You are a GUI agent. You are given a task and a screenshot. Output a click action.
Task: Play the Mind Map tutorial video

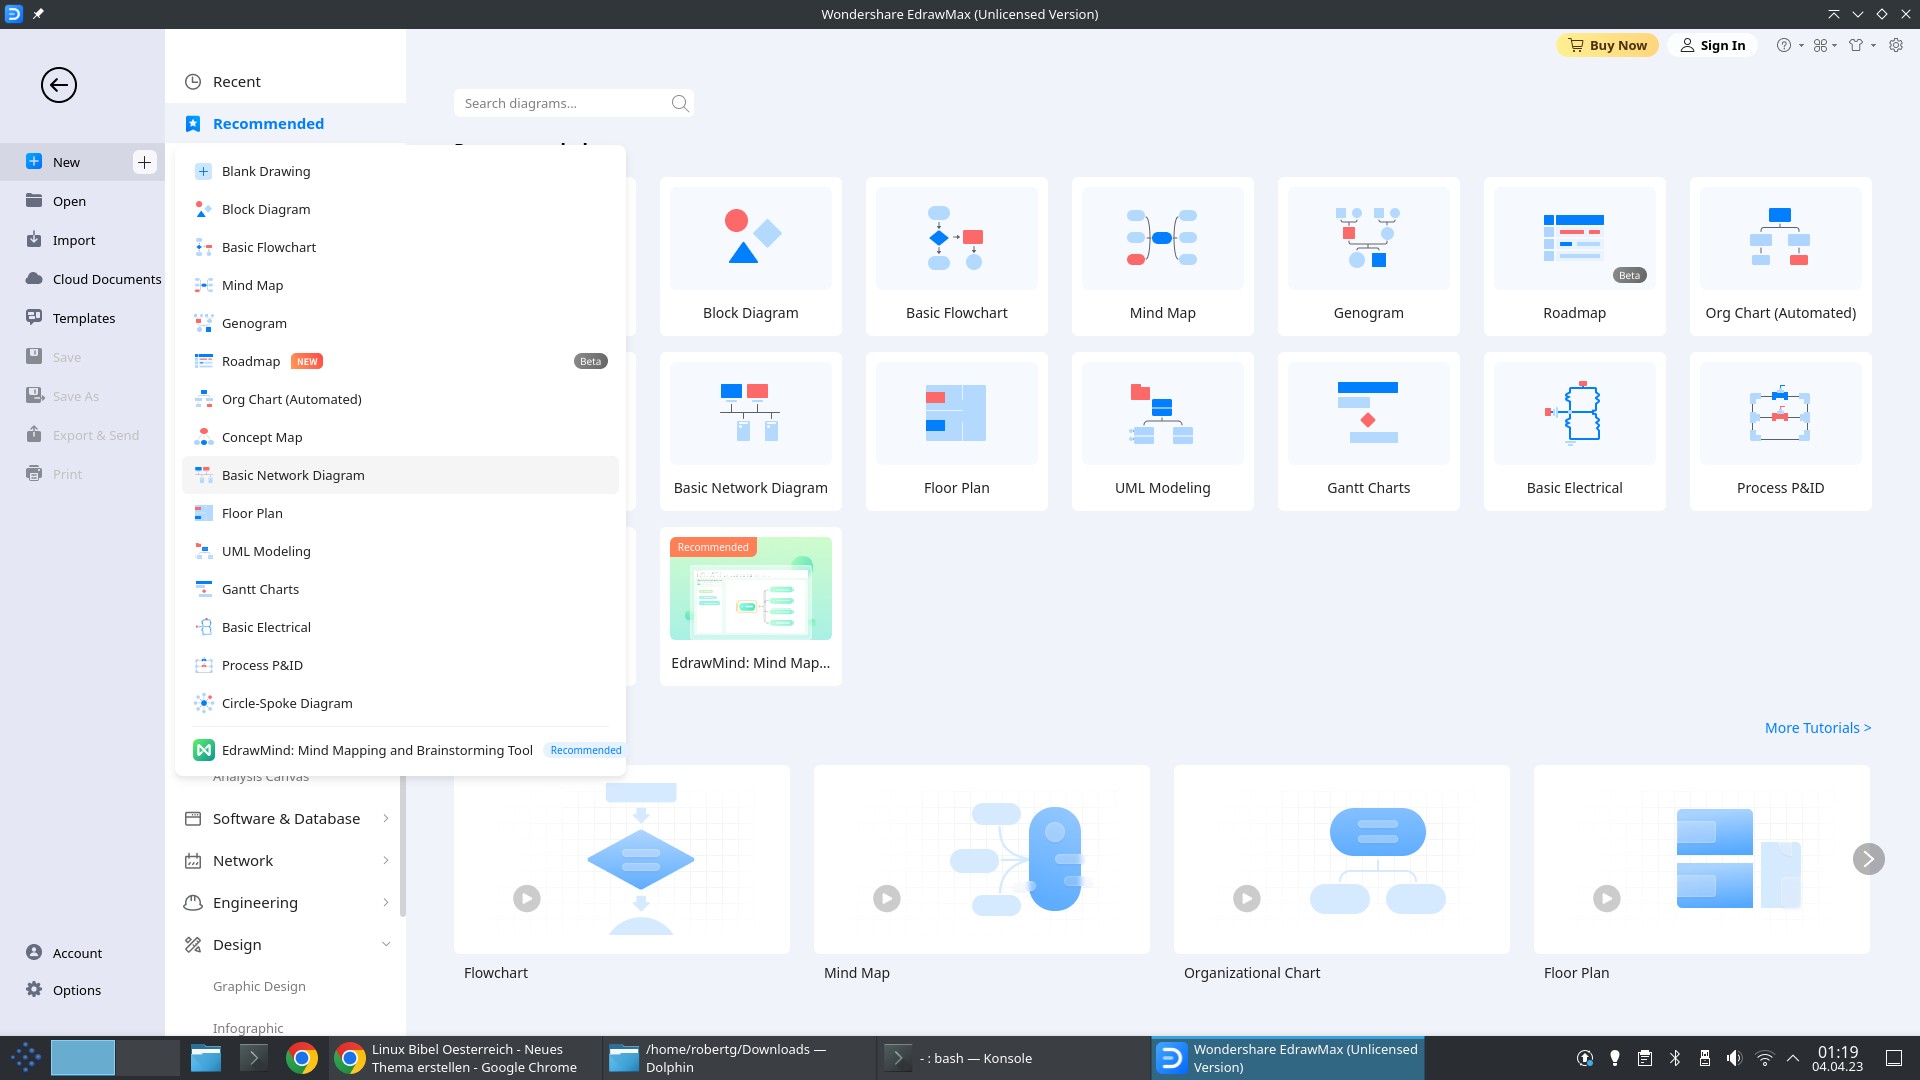[887, 898]
